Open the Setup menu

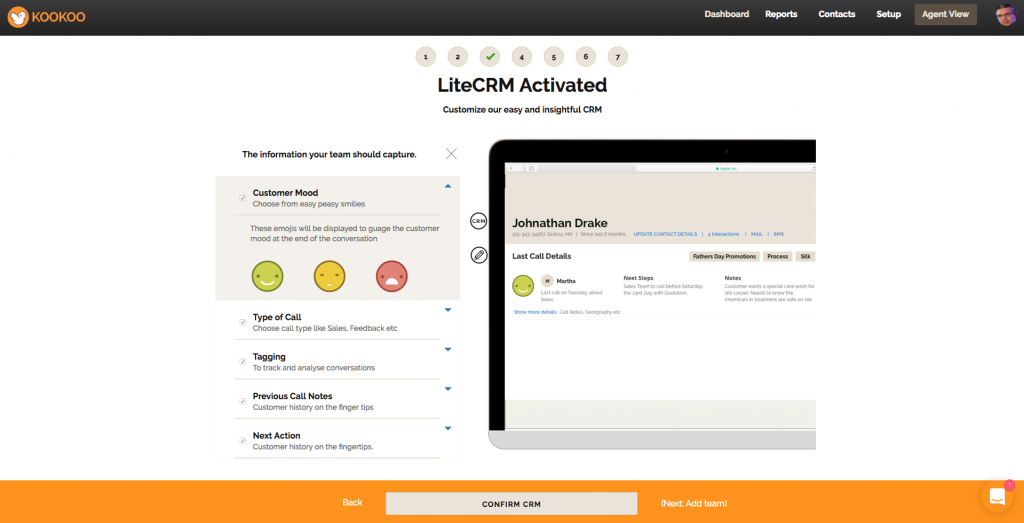point(889,14)
